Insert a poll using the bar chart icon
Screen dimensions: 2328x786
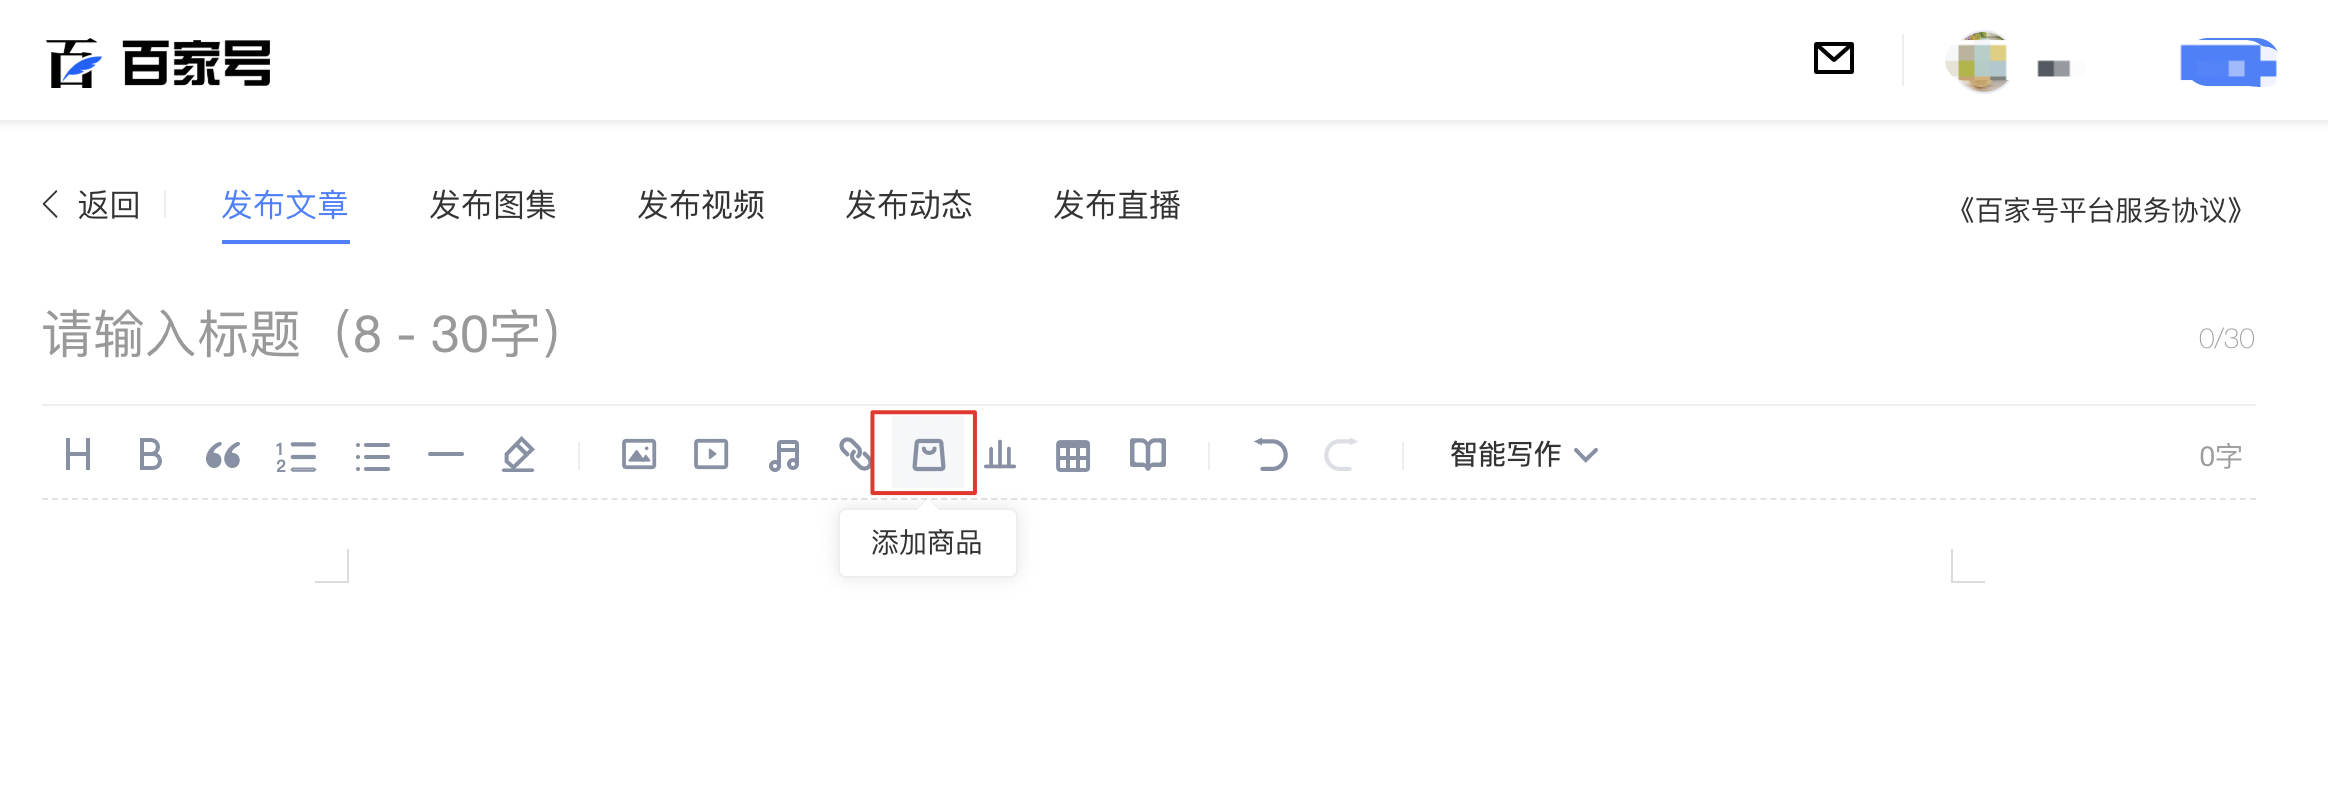click(x=1000, y=455)
